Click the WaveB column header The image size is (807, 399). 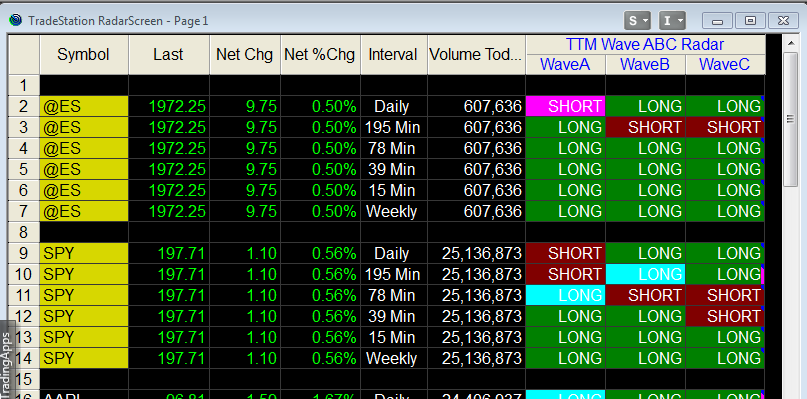(x=645, y=64)
